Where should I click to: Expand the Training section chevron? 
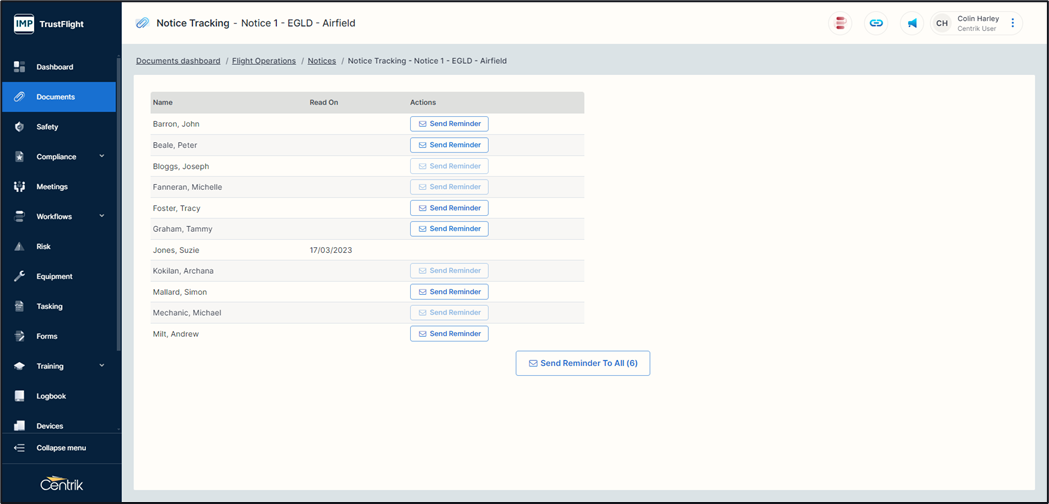pyautogui.click(x=102, y=366)
